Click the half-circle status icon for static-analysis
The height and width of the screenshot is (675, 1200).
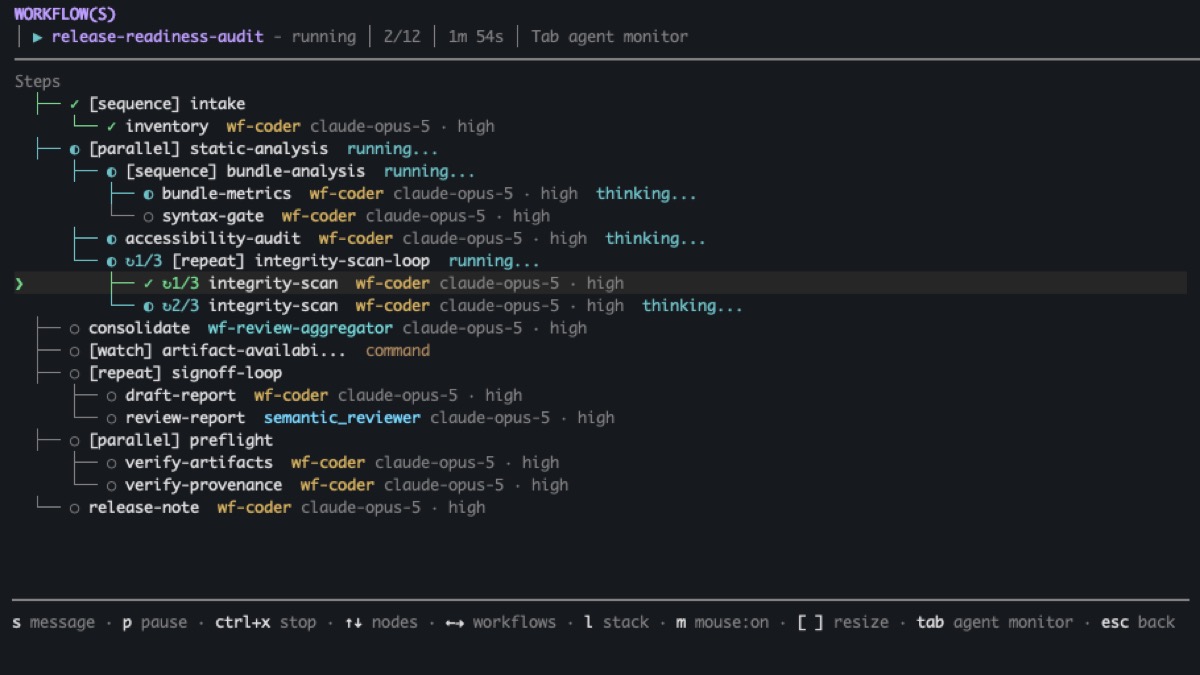[x=75, y=149]
